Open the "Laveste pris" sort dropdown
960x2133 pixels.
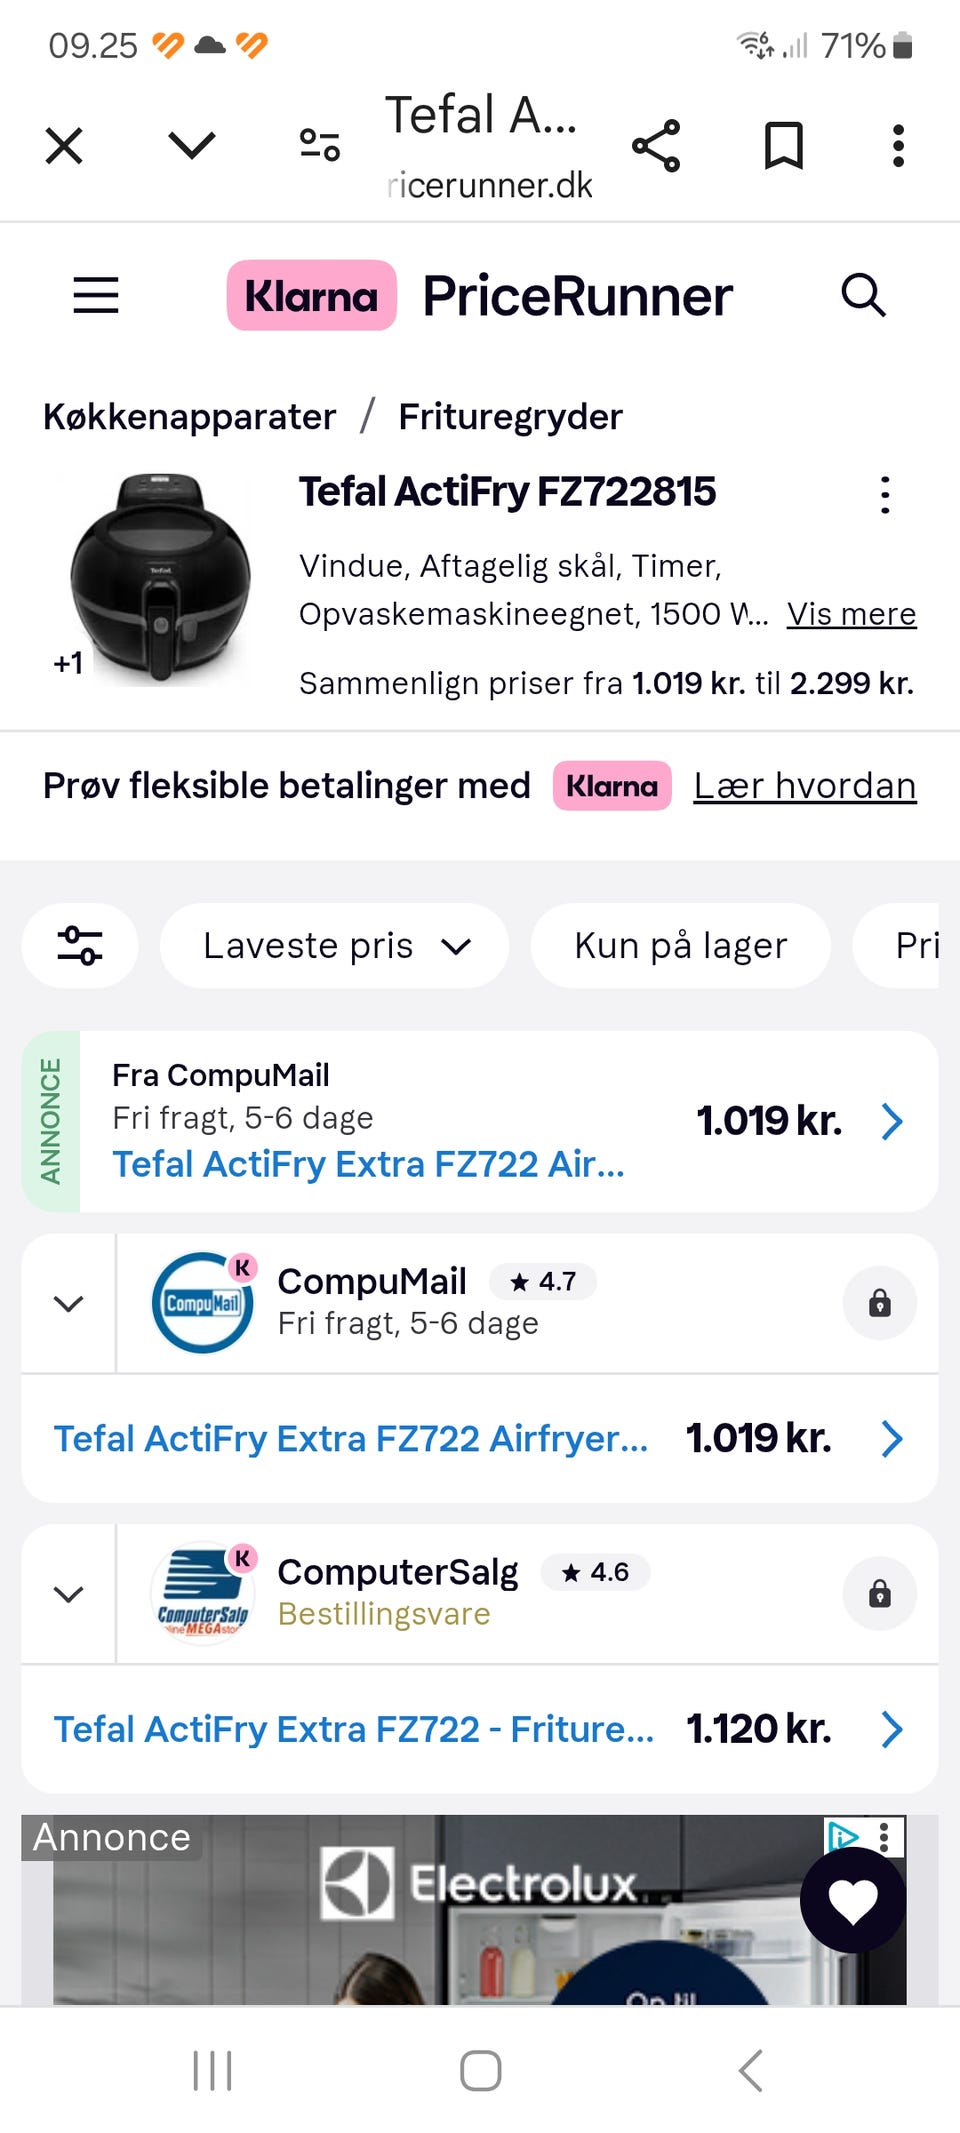coord(334,945)
